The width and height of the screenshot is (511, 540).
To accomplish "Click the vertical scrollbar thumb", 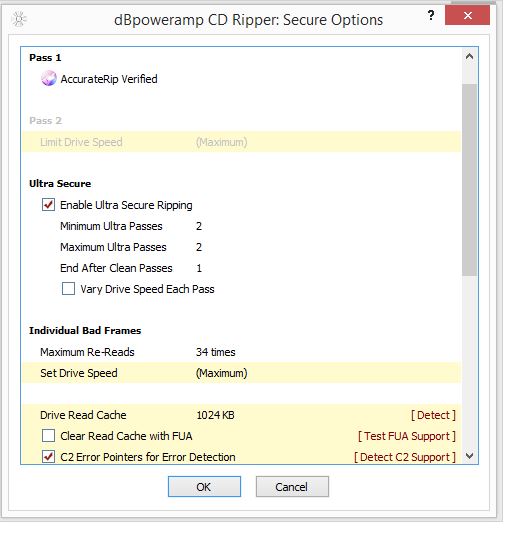I will click(469, 180).
